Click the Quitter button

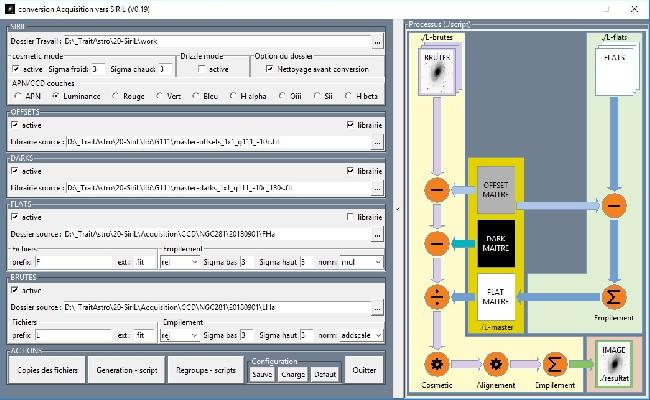pos(364,370)
